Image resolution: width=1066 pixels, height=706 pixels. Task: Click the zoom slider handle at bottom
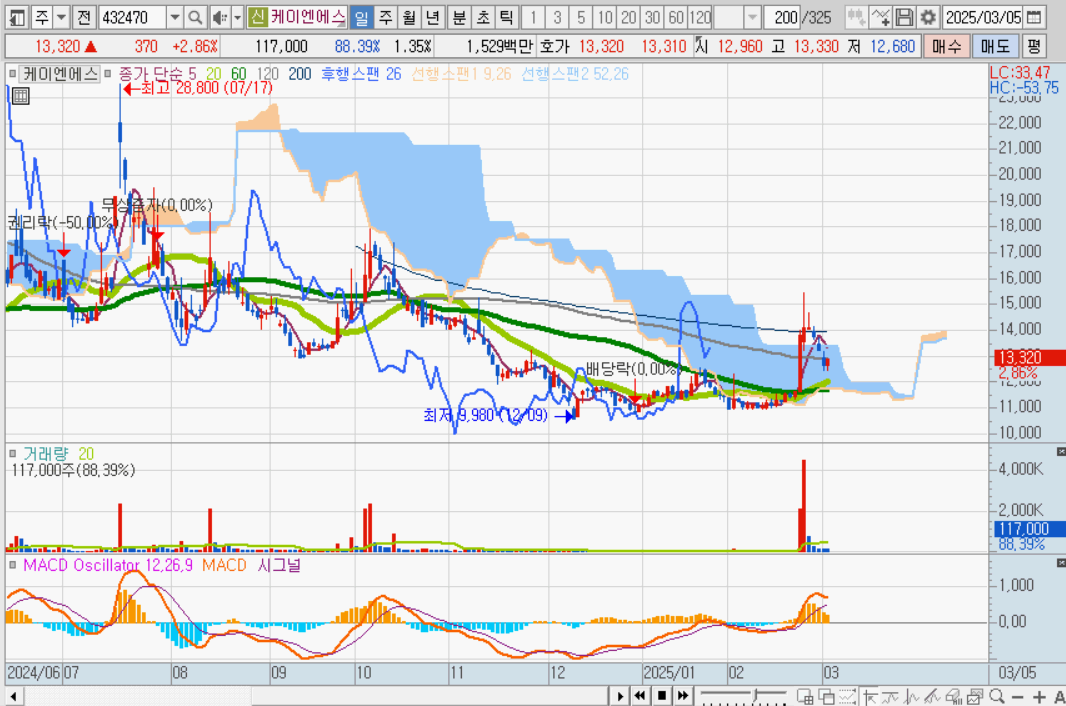(x=756, y=695)
